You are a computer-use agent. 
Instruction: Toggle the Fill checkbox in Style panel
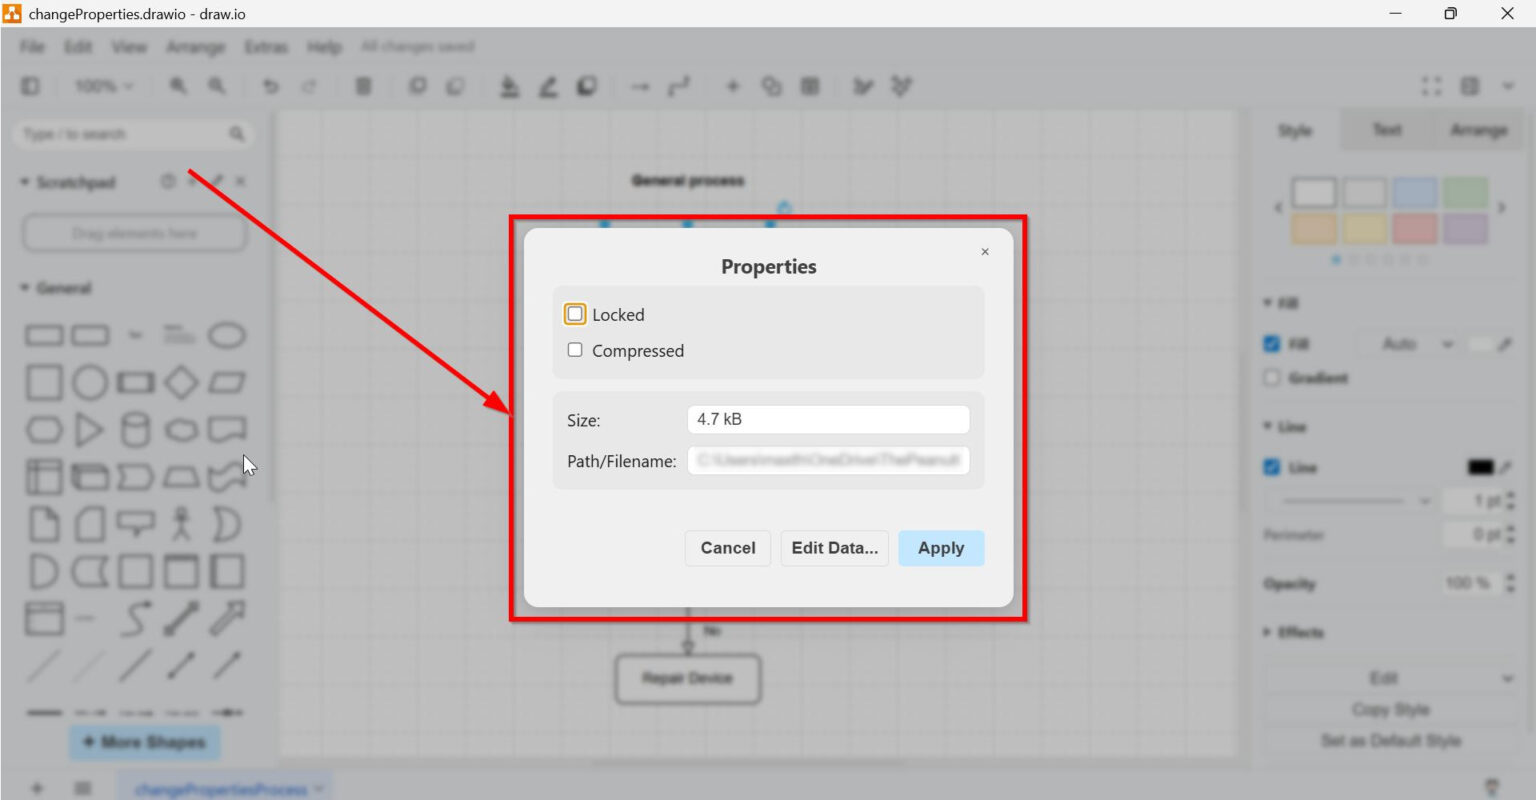tap(1272, 344)
